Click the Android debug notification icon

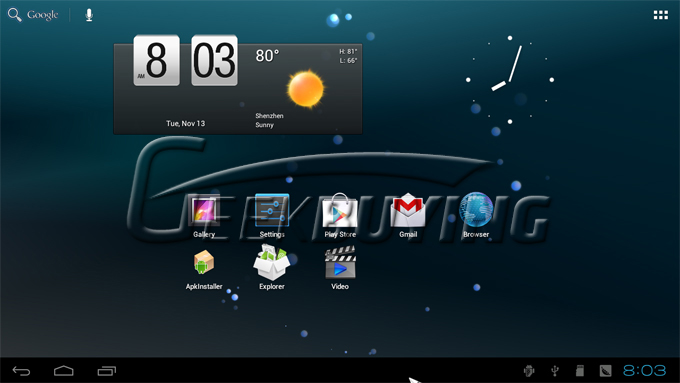tap(529, 370)
